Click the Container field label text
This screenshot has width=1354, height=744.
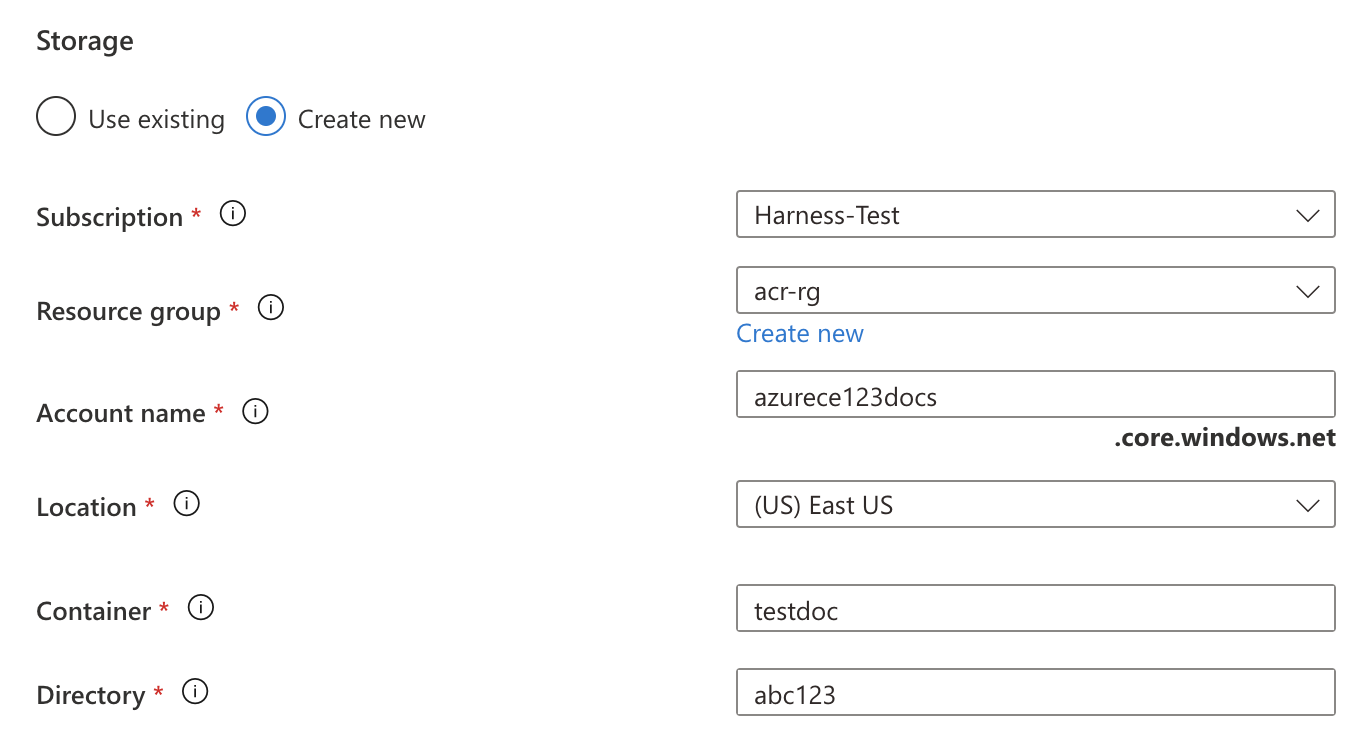(x=94, y=611)
